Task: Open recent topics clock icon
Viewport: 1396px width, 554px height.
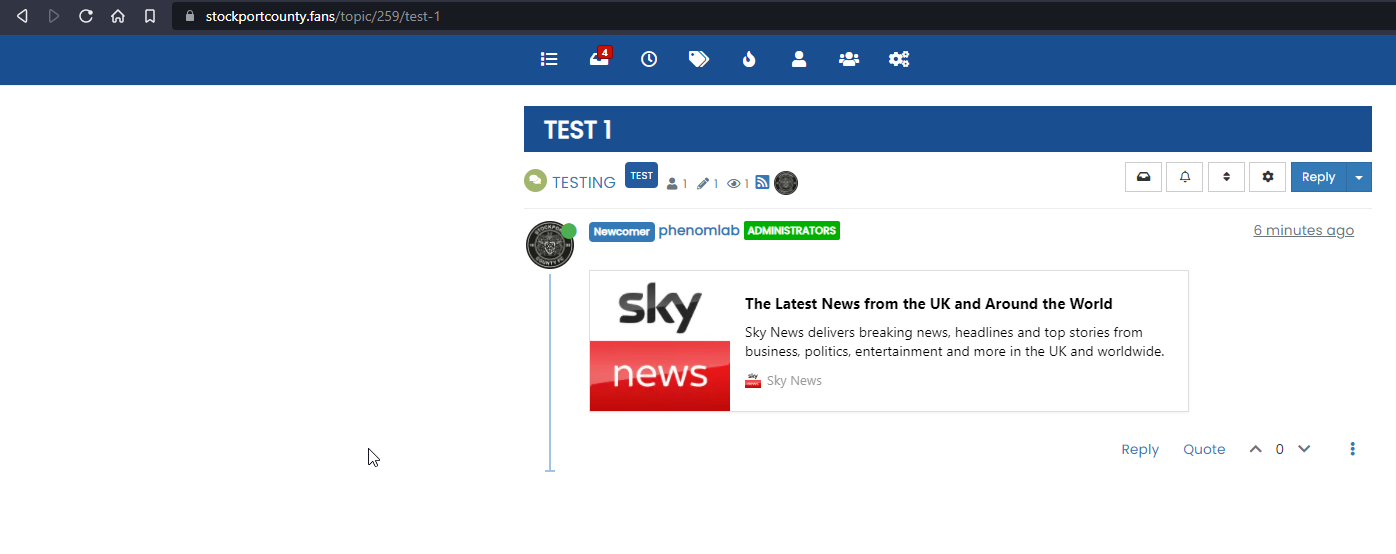Action: pyautogui.click(x=649, y=59)
